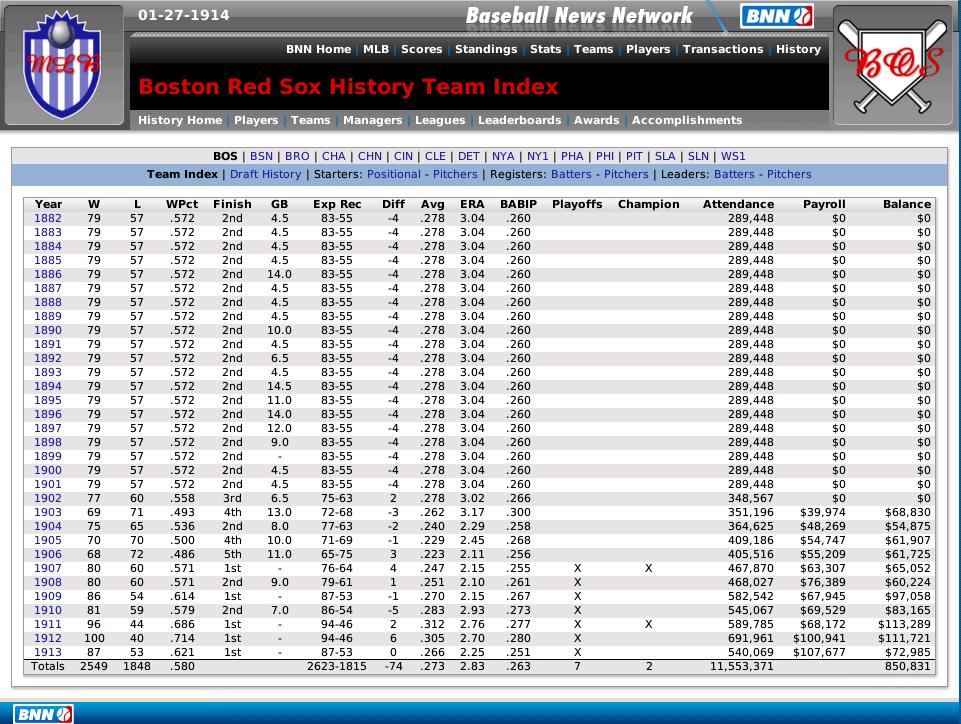This screenshot has height=724, width=961.
Task: Click the Payroll column header
Action: tap(824, 204)
